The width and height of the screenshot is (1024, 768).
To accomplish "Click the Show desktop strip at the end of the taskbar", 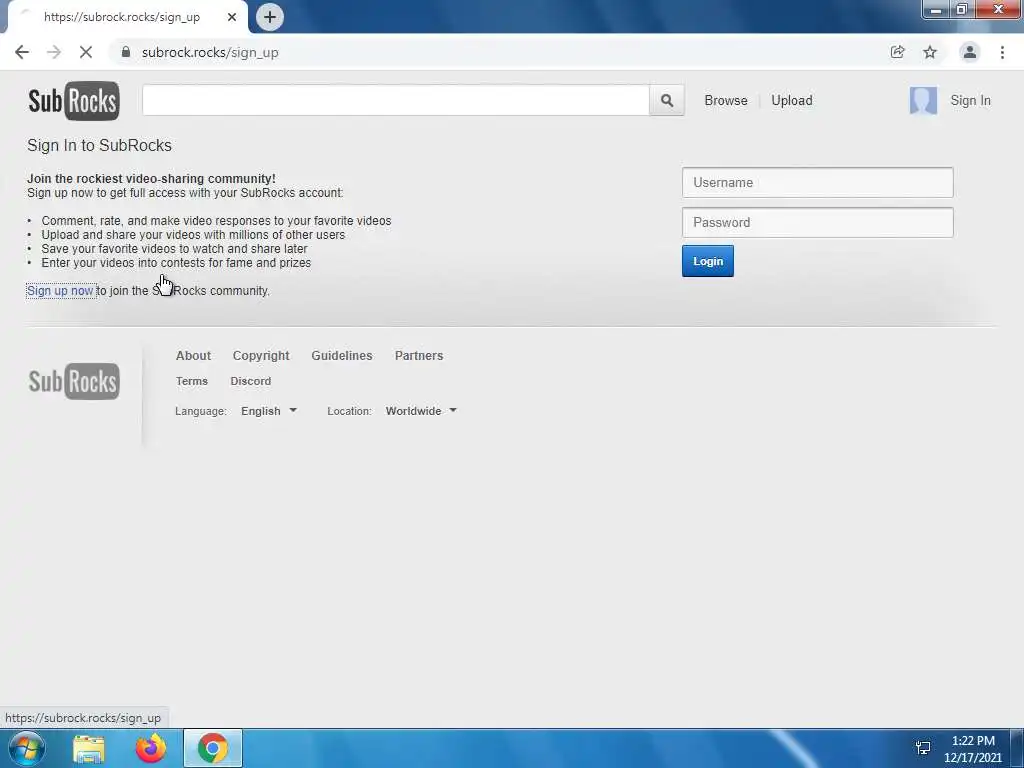I will coord(1017,748).
